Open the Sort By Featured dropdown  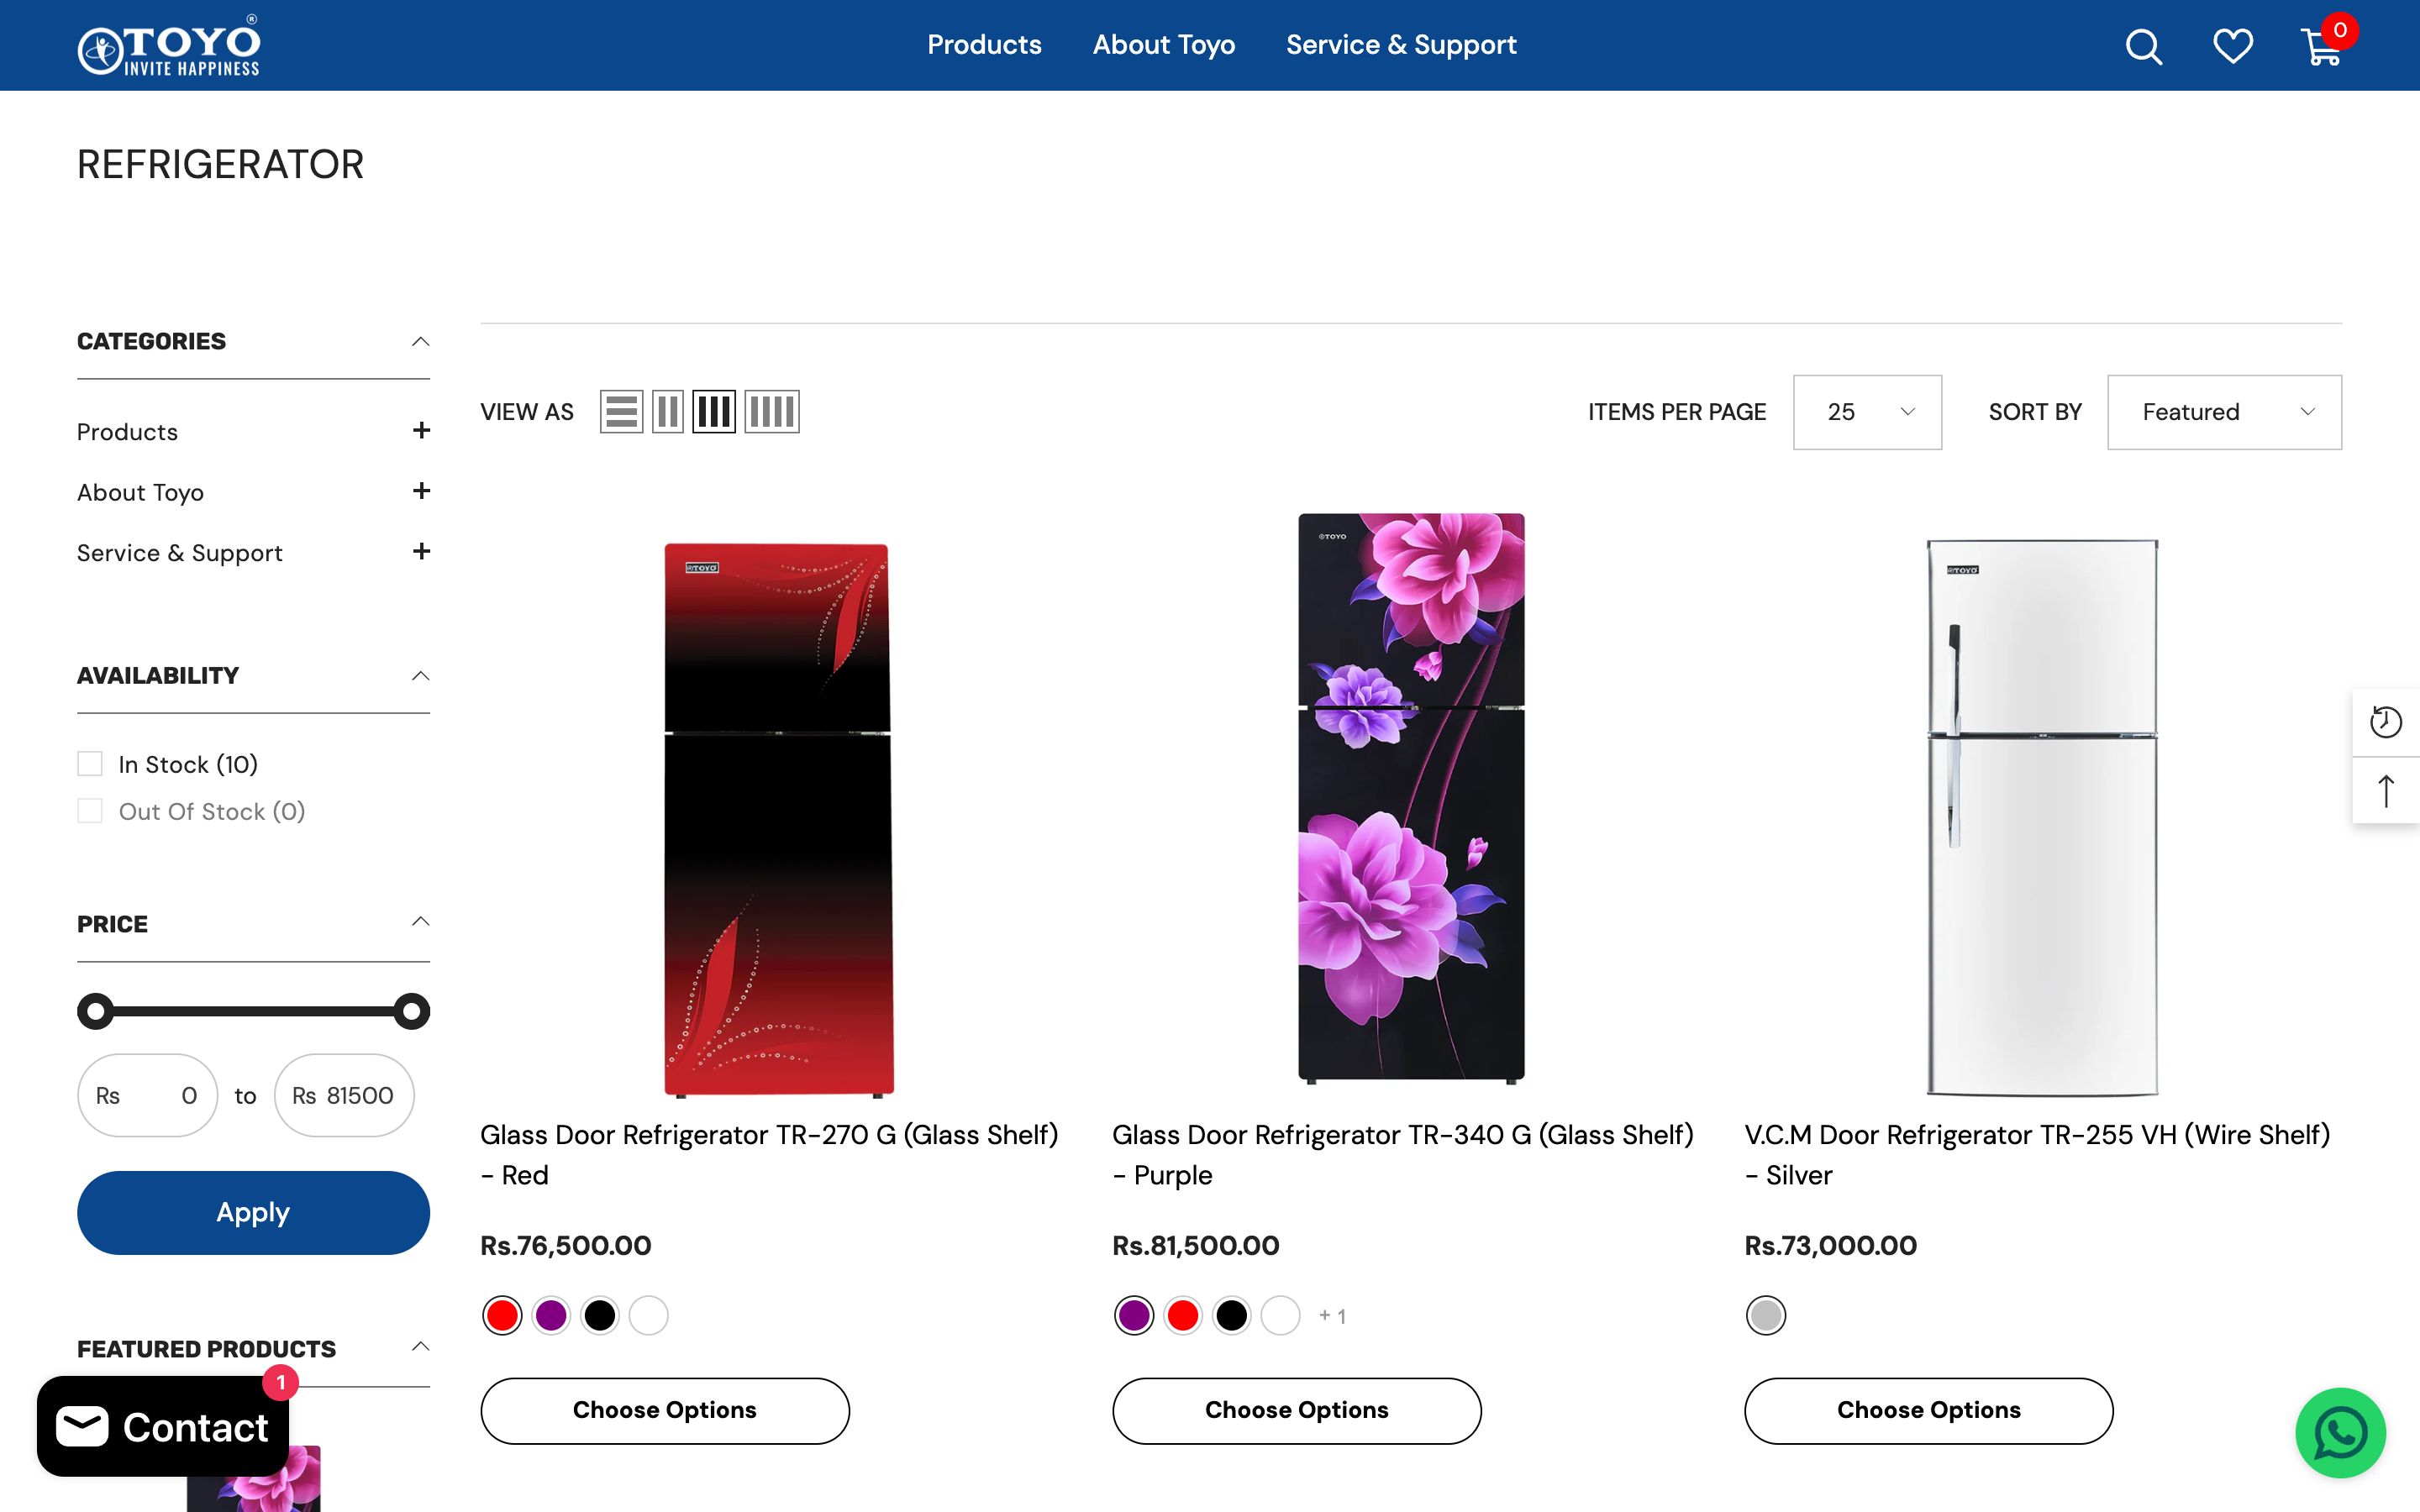coord(2224,412)
